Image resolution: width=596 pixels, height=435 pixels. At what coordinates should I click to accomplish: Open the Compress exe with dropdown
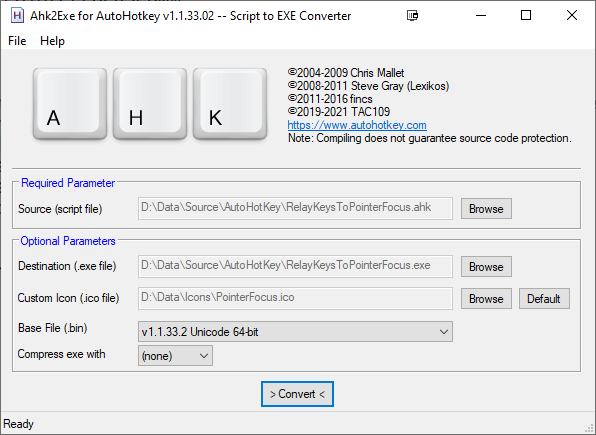[175, 356]
